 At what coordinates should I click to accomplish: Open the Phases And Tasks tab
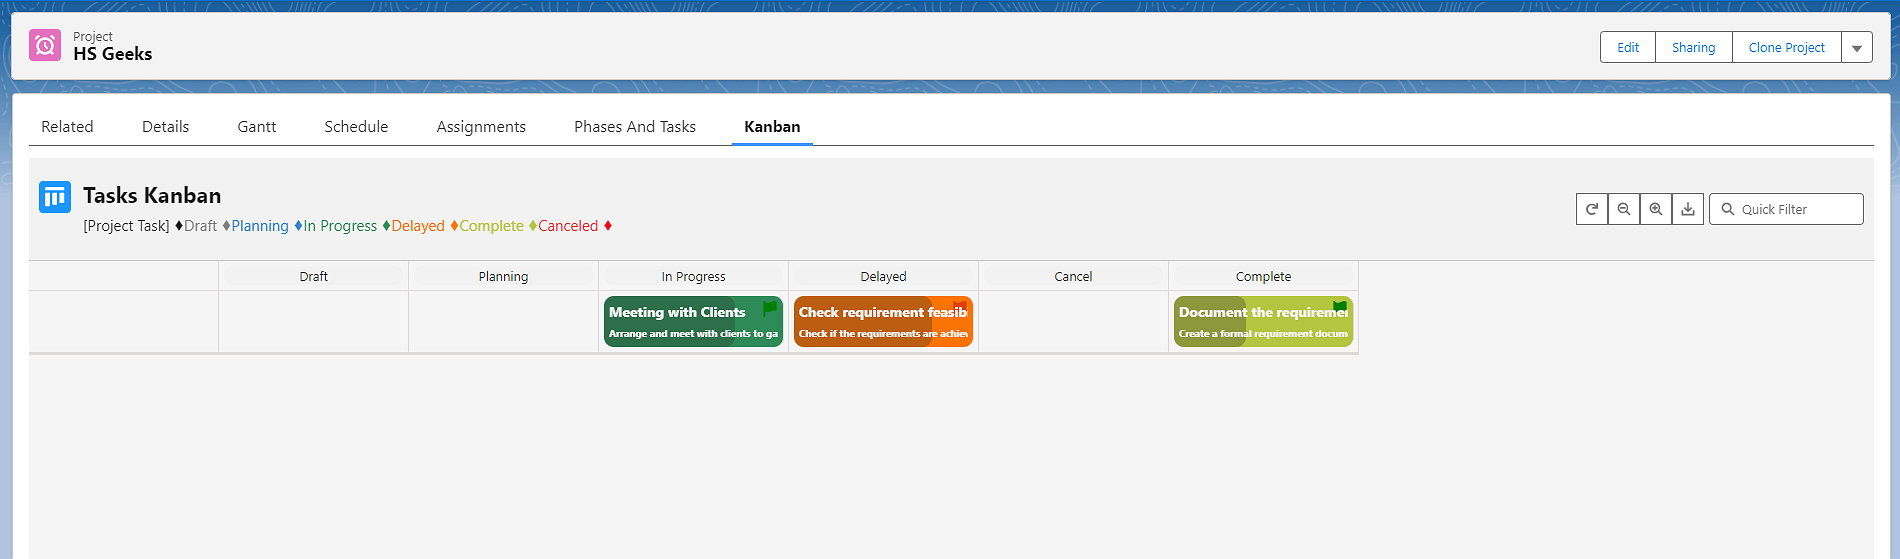(634, 127)
